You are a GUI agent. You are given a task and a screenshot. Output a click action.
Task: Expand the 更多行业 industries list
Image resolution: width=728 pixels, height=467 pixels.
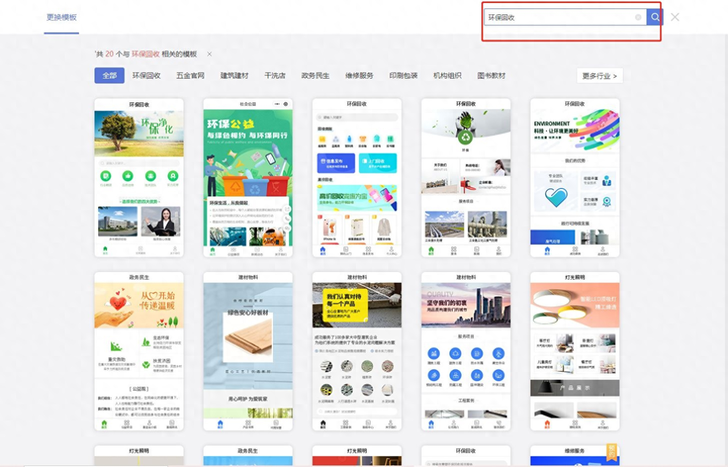tap(599, 76)
